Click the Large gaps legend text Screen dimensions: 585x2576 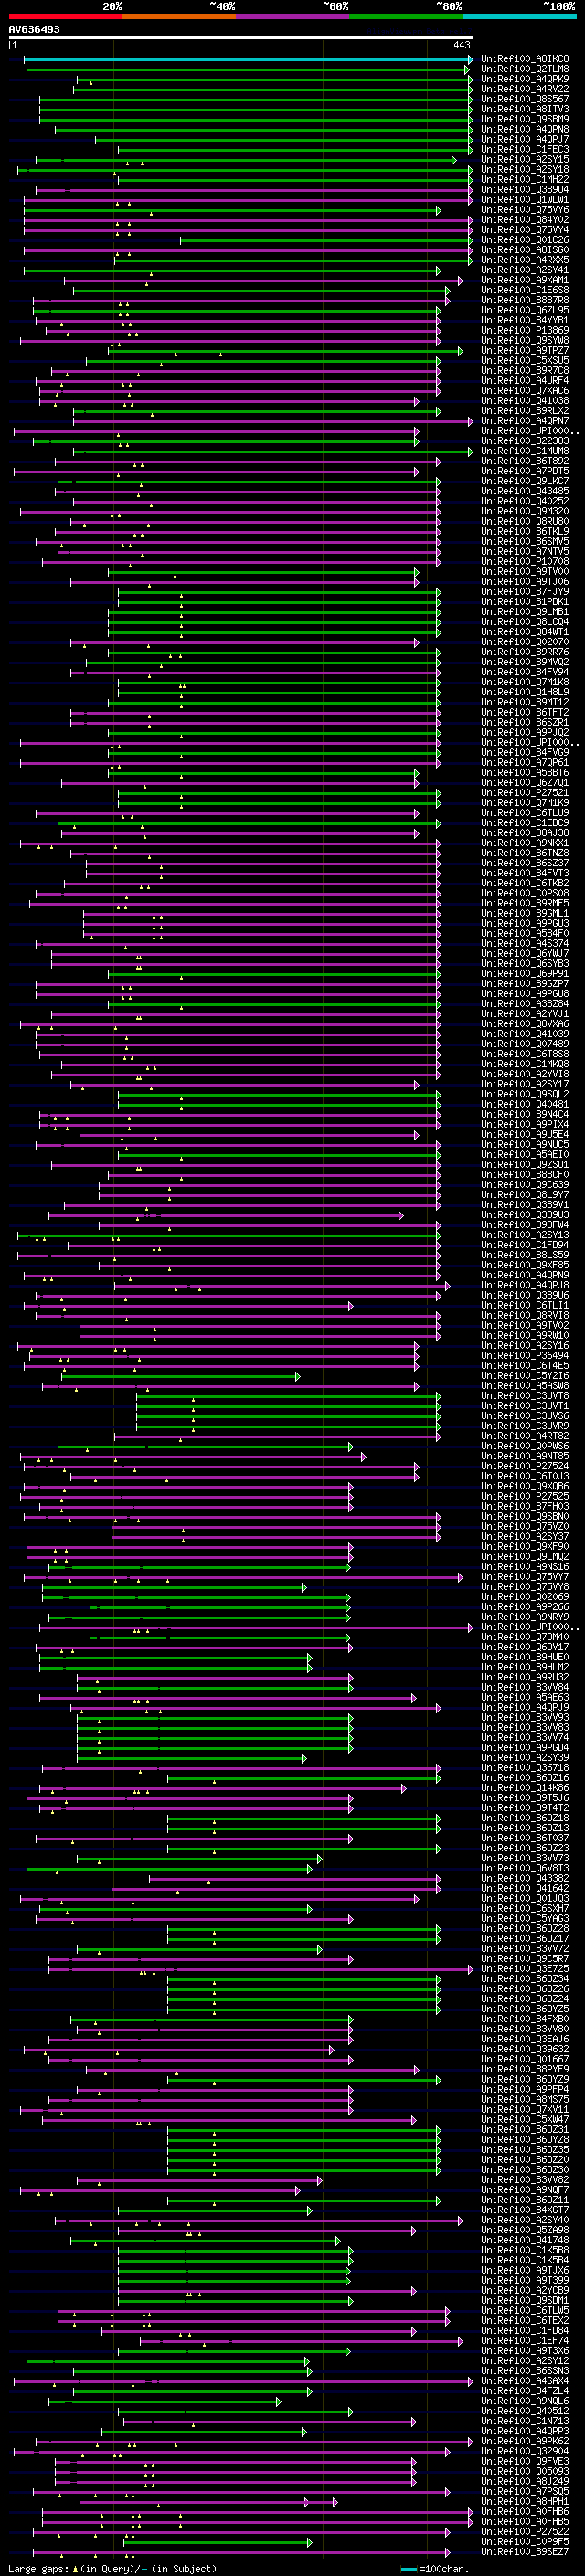point(112,2568)
